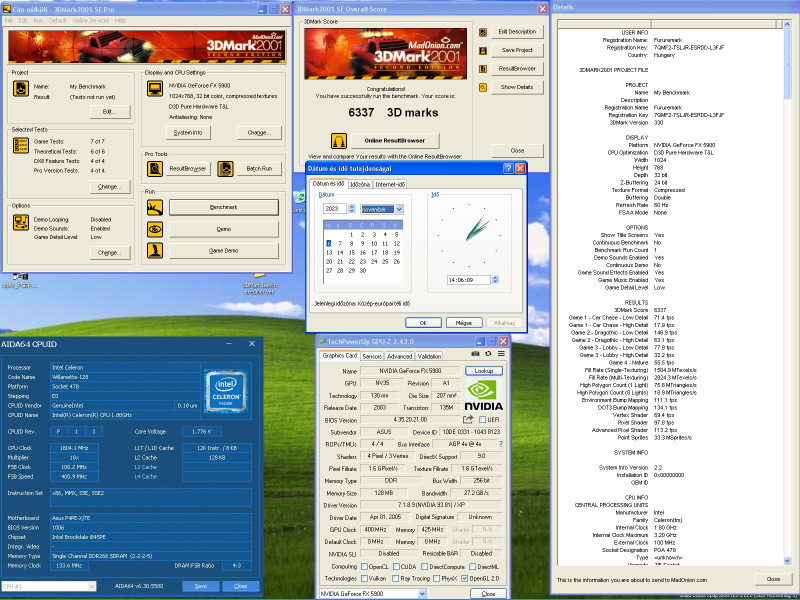Click the Save button in AIDA64 CPUID
The image size is (800, 600).
(201, 586)
